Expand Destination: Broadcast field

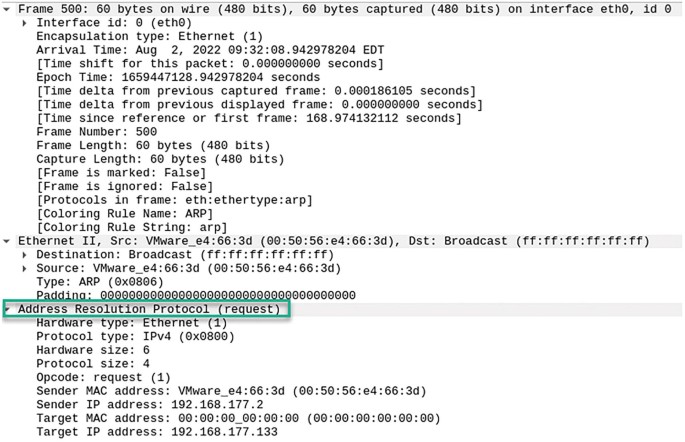click(25, 255)
